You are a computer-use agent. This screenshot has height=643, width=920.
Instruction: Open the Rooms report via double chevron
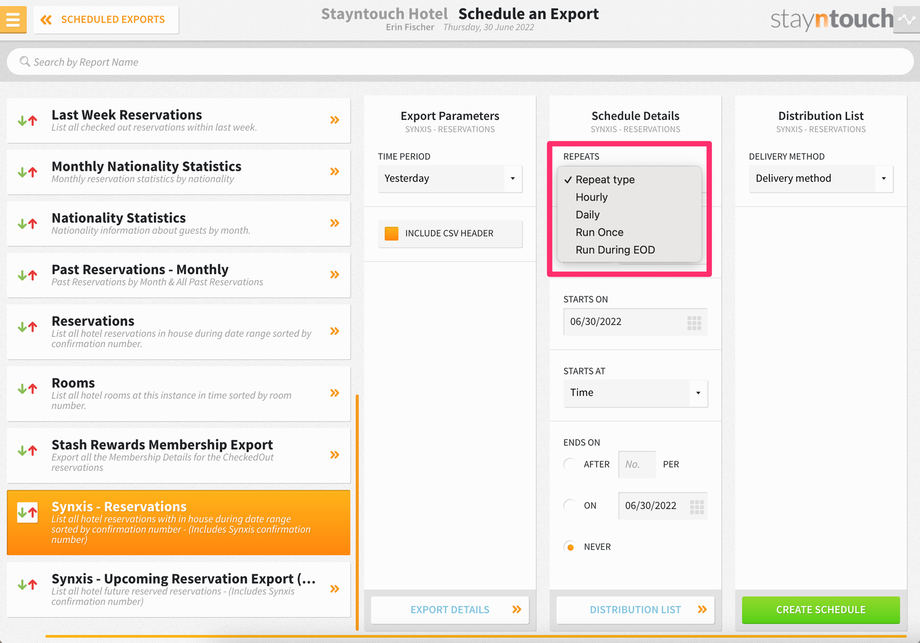334,393
